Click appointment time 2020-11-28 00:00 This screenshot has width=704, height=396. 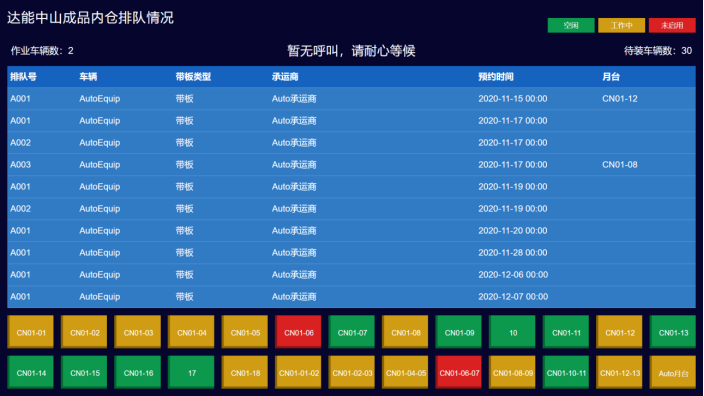[x=513, y=253]
